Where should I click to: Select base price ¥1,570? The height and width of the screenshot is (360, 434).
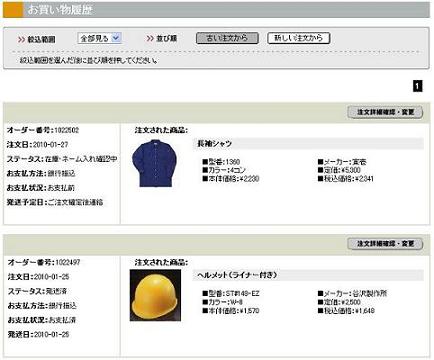pyautogui.click(x=249, y=311)
